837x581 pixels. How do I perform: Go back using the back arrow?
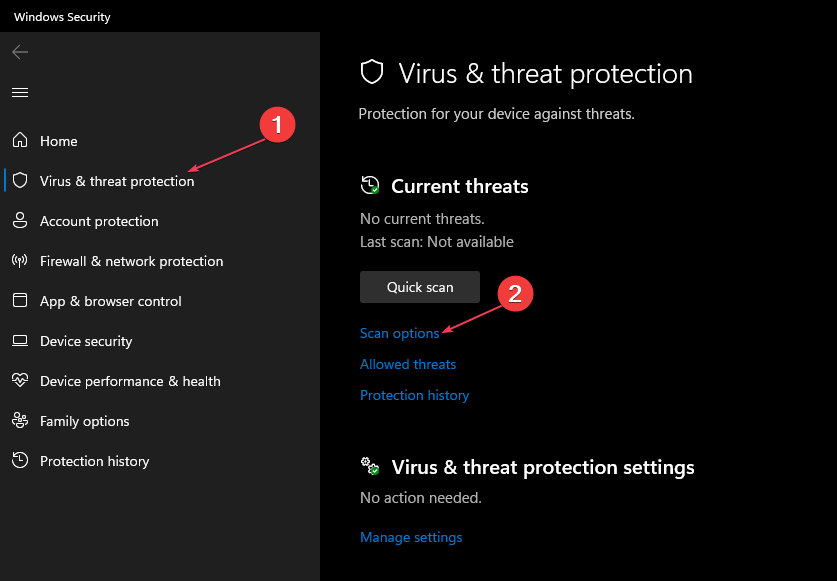20,52
